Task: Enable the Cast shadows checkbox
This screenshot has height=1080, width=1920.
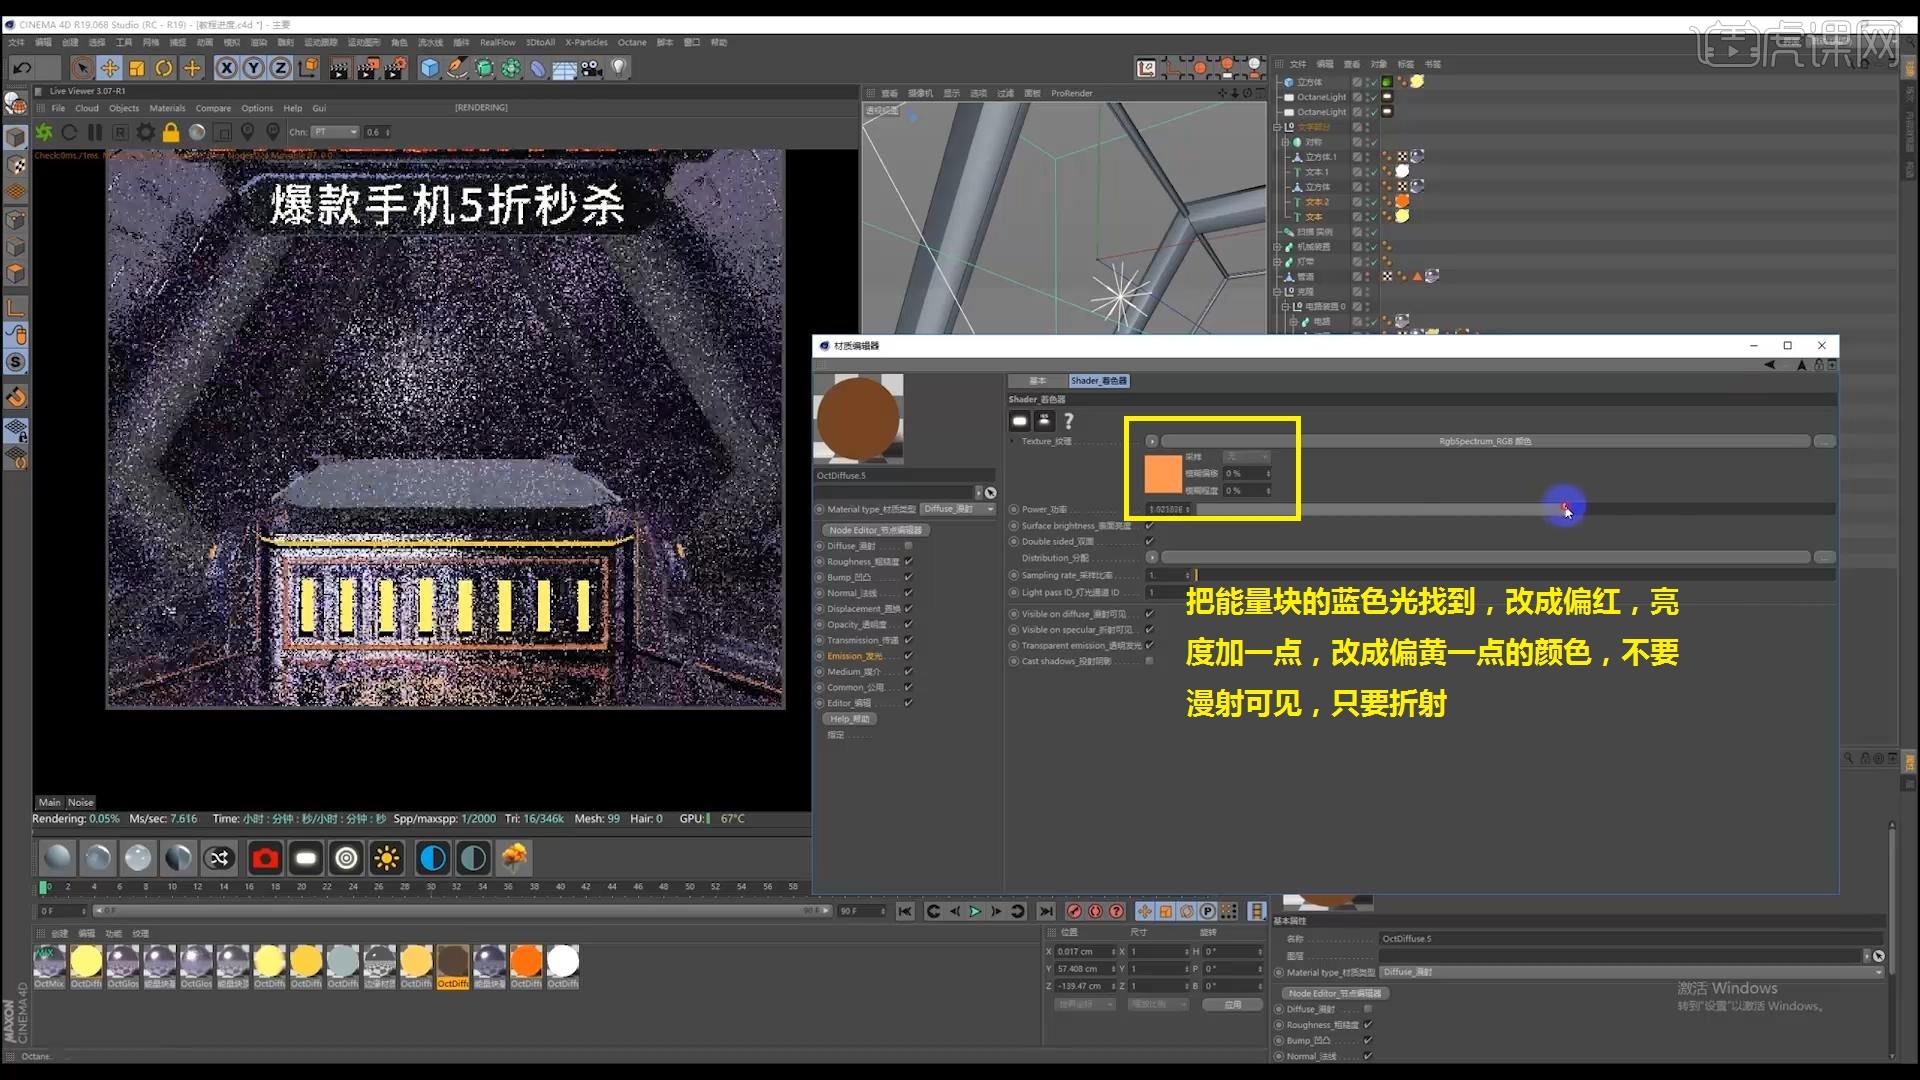Action: click(x=1150, y=661)
